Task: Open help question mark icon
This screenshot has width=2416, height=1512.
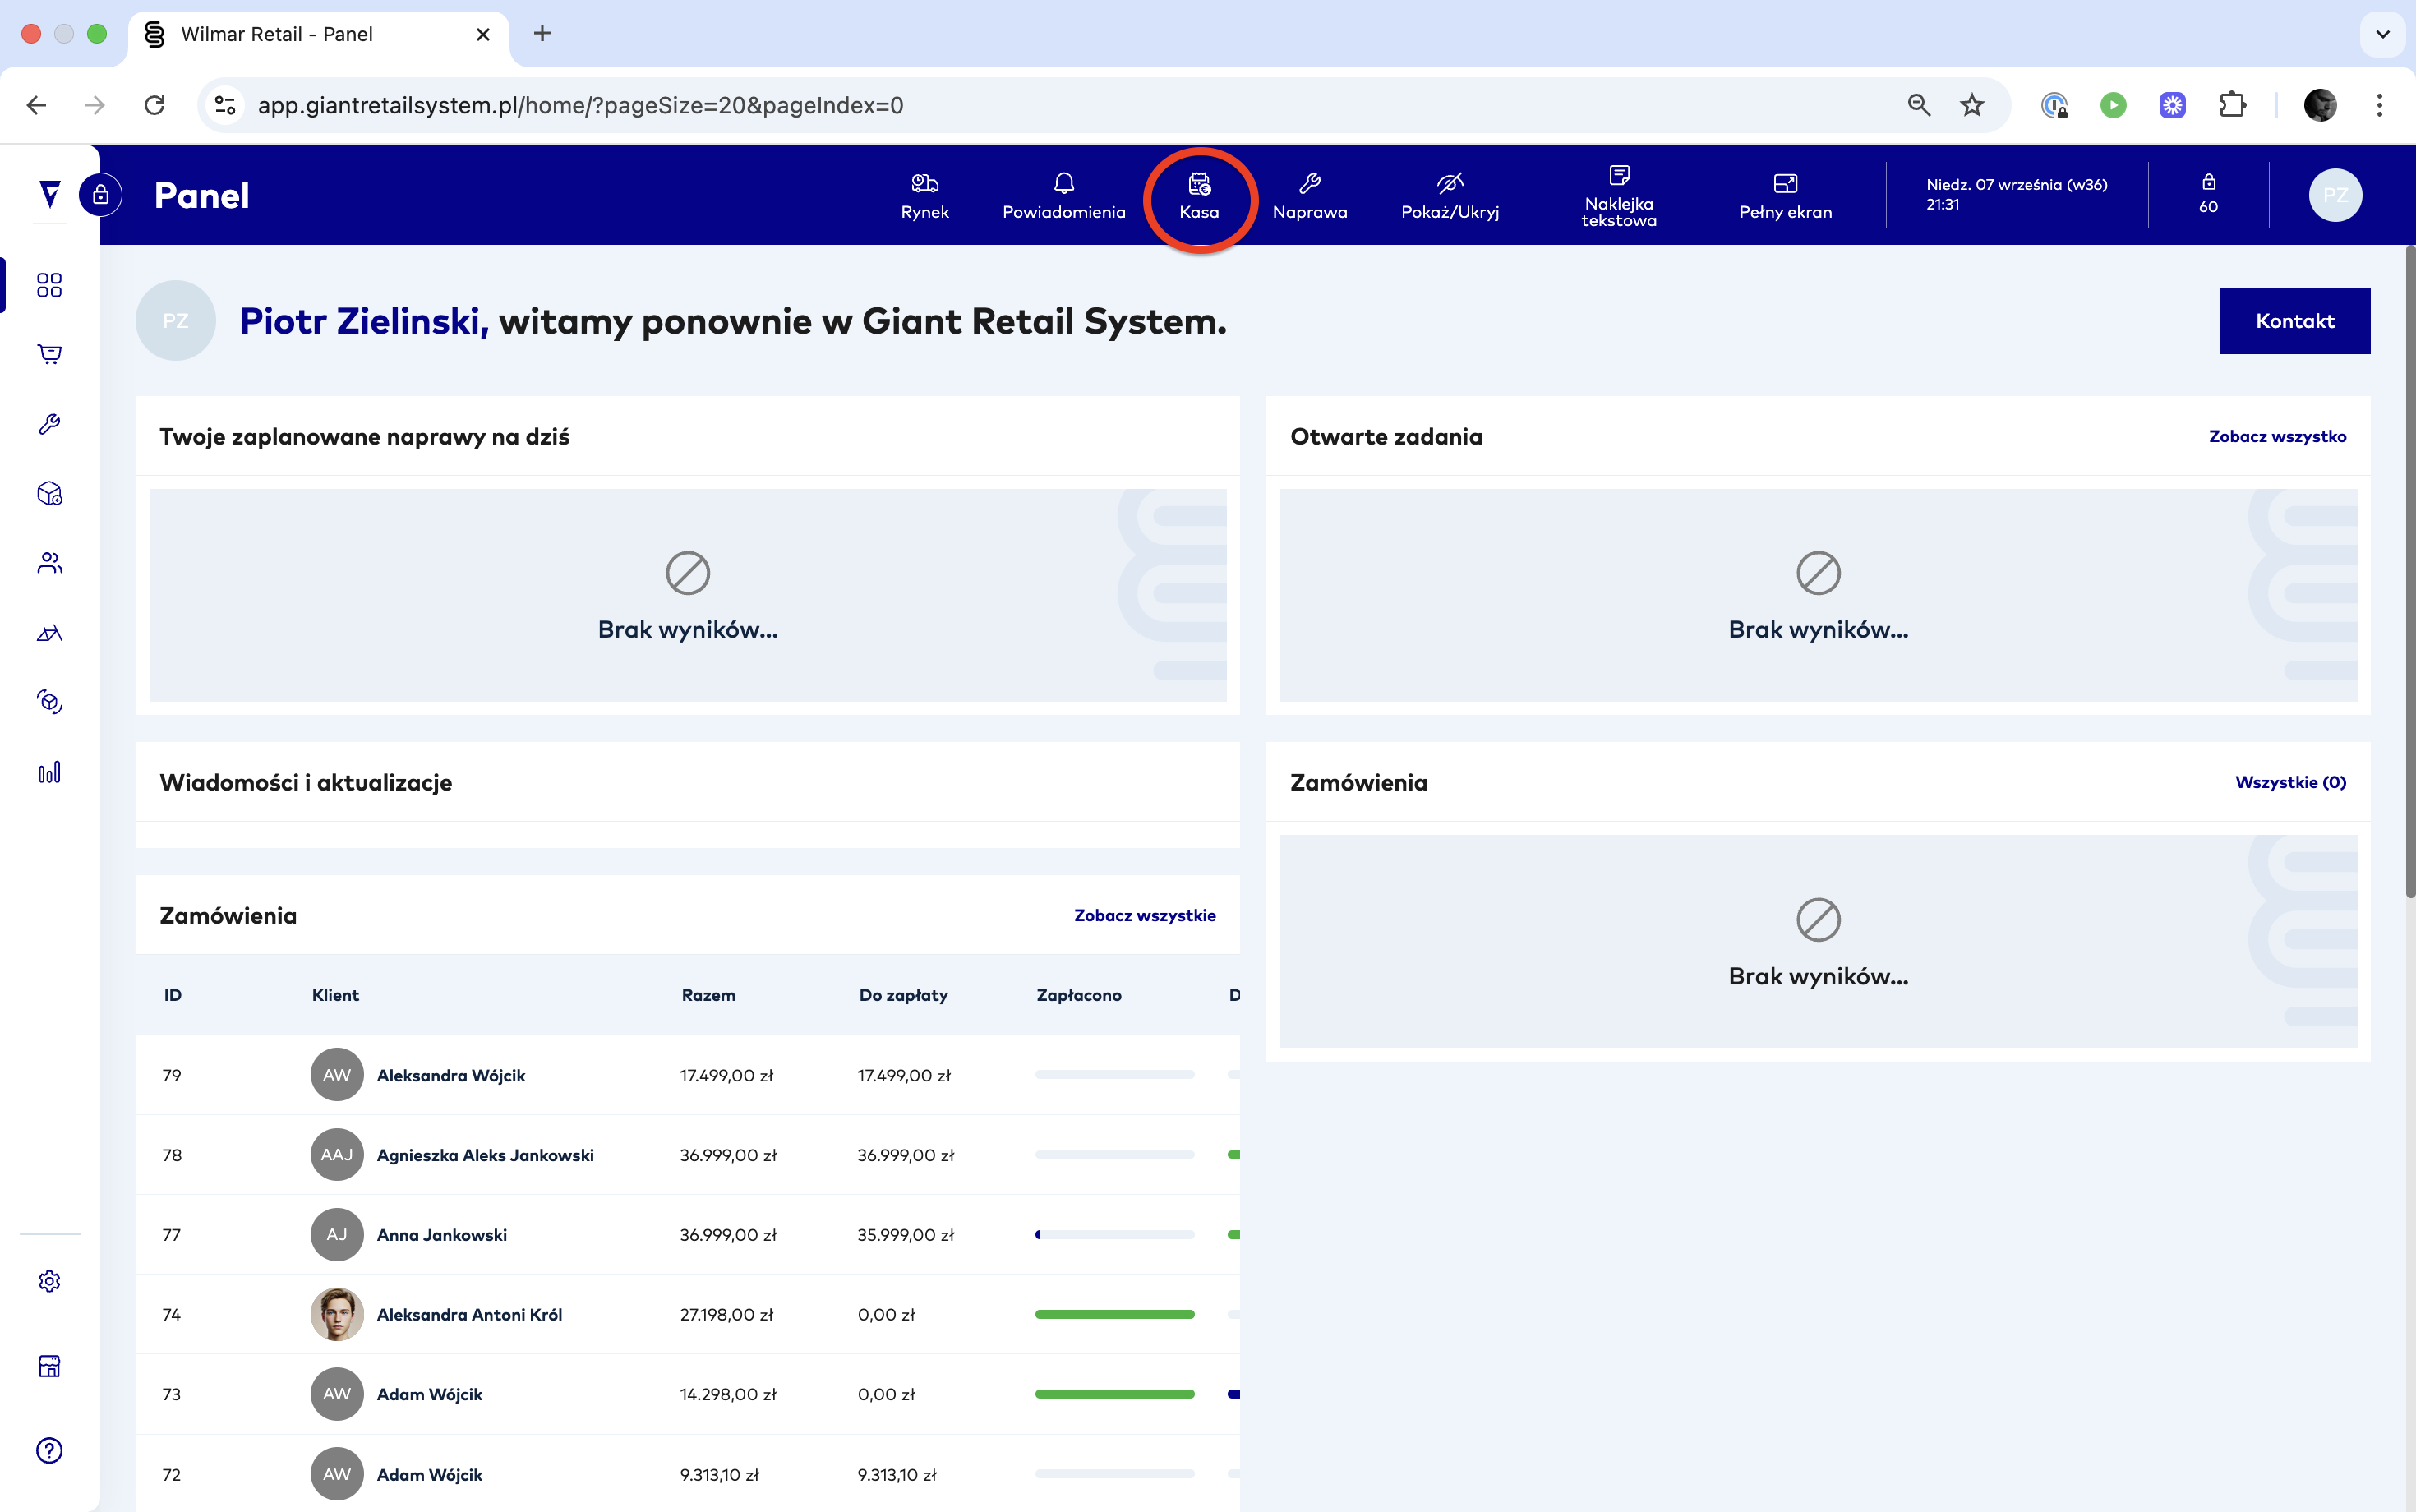Action: (49, 1450)
